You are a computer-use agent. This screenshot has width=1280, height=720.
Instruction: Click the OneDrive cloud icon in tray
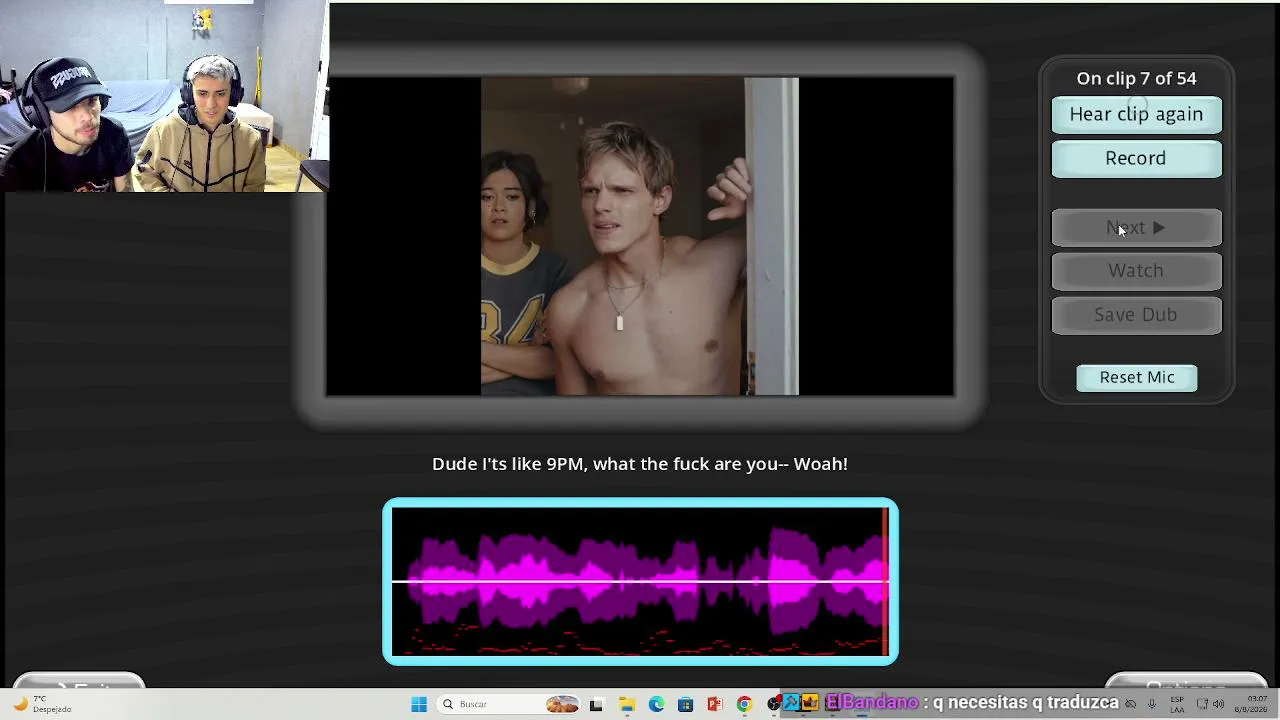tap(1131, 704)
